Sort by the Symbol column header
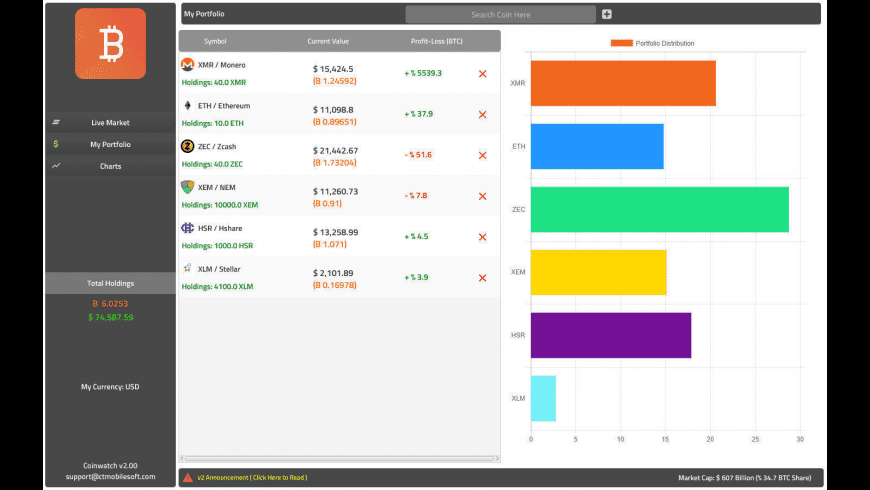870x490 pixels. (215, 41)
